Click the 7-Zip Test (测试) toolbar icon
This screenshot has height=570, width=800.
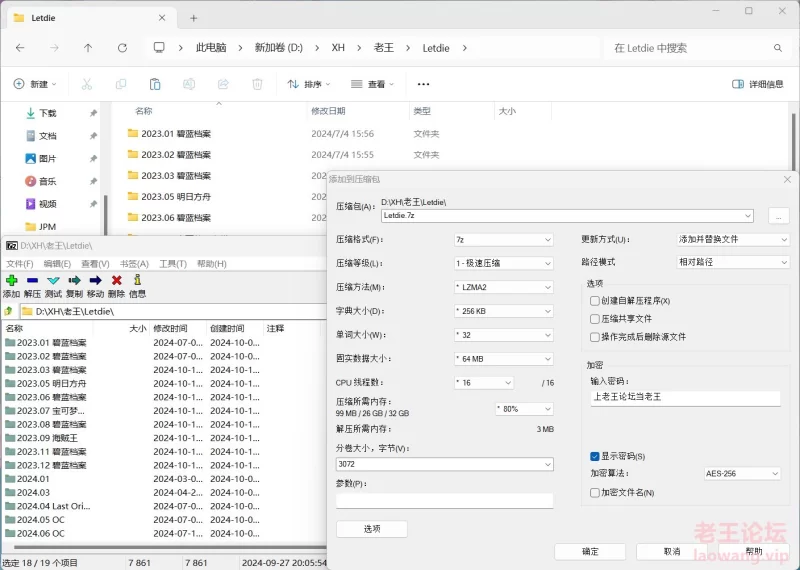(x=54, y=281)
